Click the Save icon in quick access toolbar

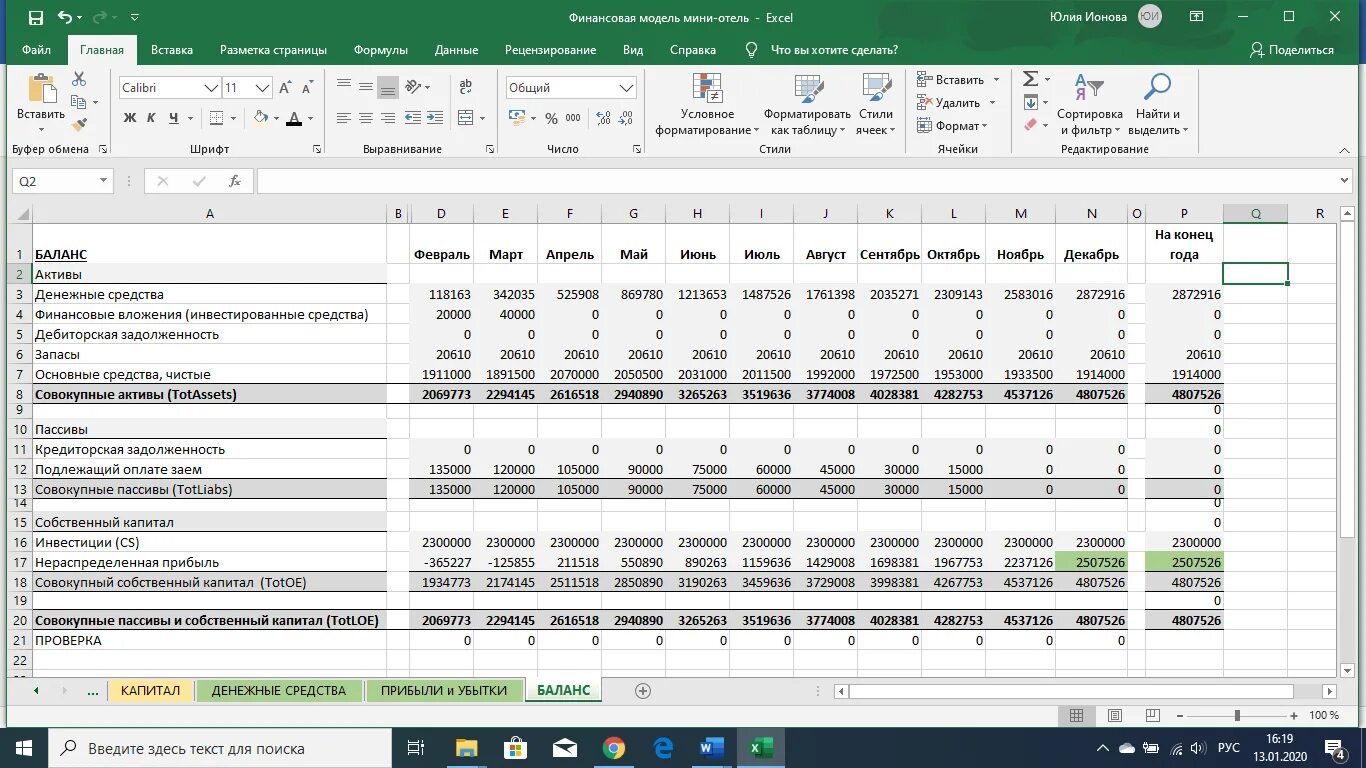[36, 17]
